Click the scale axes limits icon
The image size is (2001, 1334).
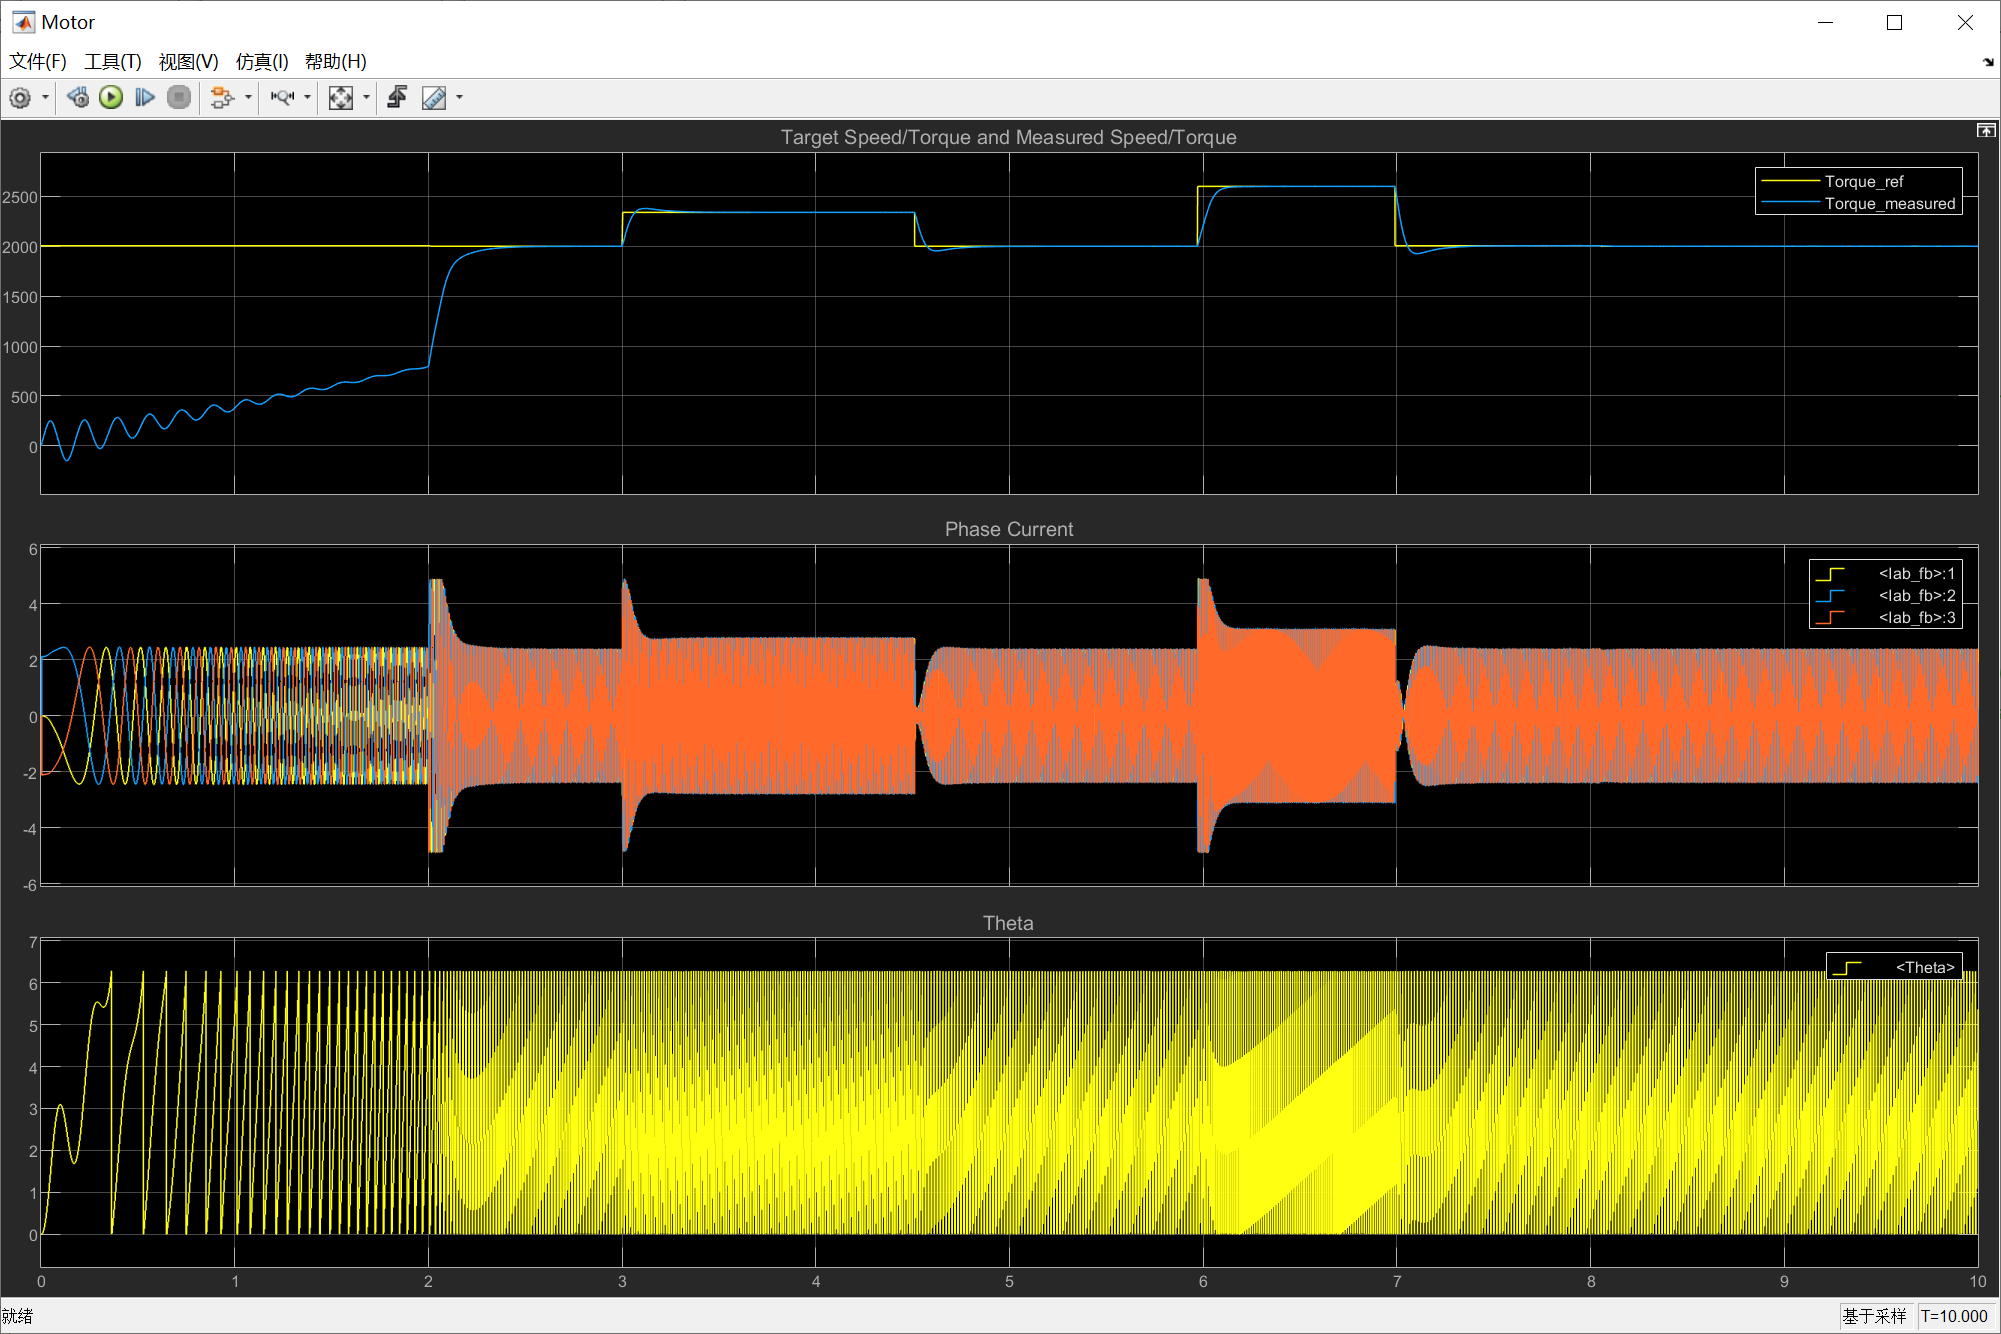(x=341, y=97)
